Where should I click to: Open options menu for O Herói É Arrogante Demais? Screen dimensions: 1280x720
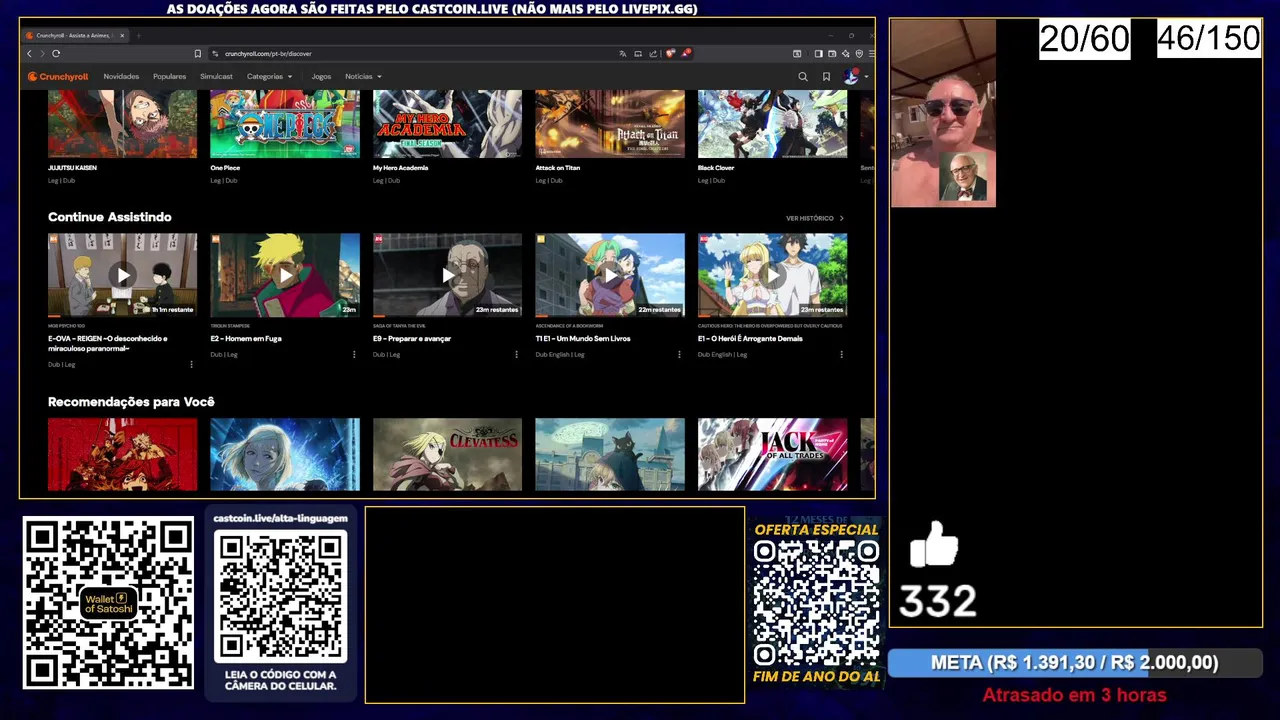coord(841,354)
